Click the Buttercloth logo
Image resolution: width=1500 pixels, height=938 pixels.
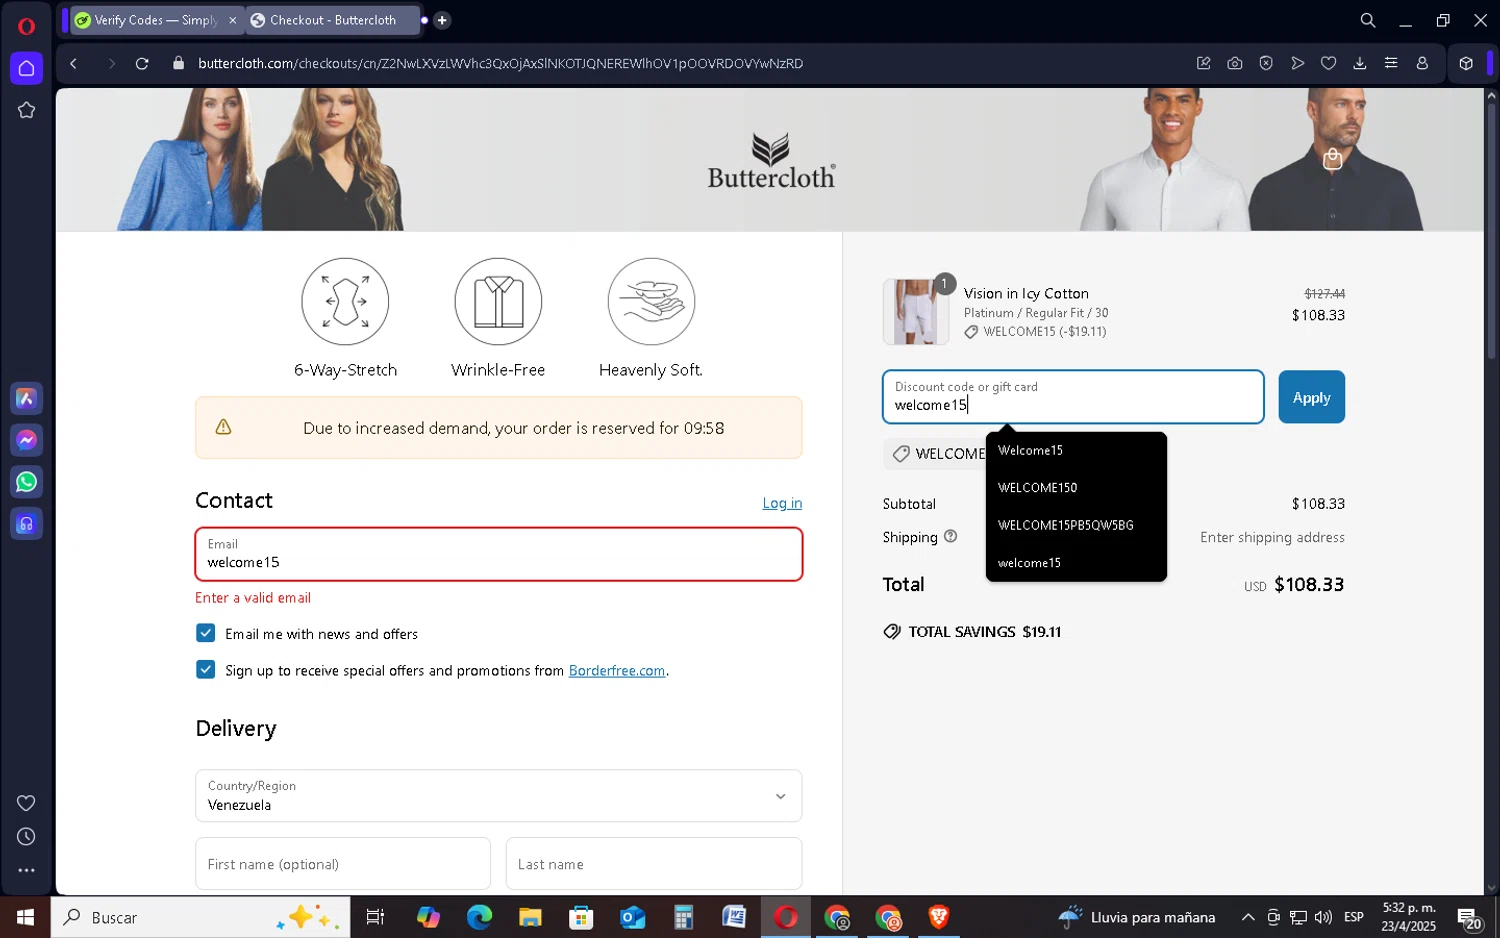pyautogui.click(x=771, y=161)
